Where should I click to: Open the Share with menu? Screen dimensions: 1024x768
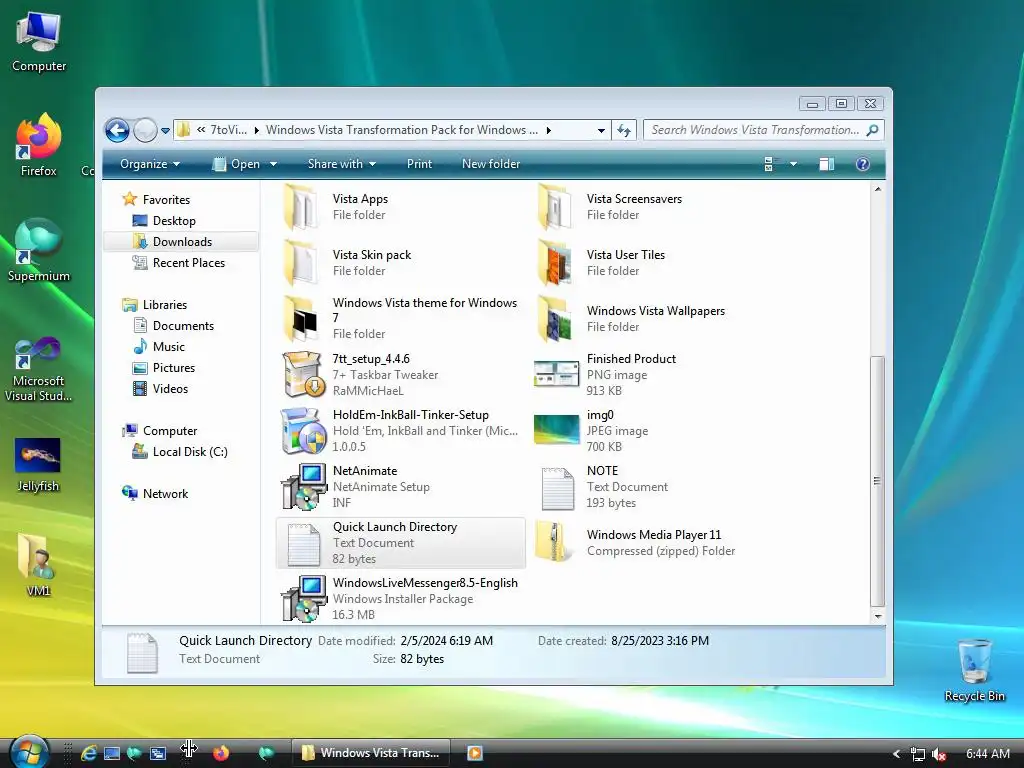click(x=342, y=164)
